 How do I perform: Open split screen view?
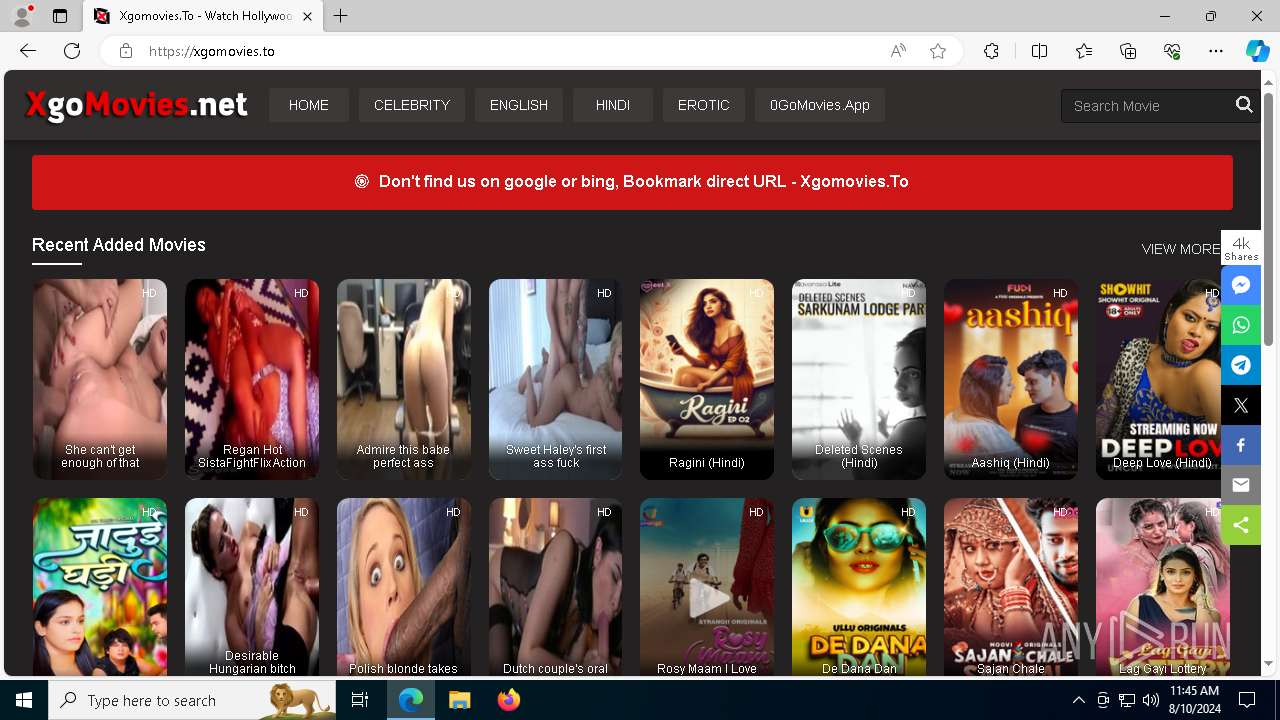(x=1039, y=51)
